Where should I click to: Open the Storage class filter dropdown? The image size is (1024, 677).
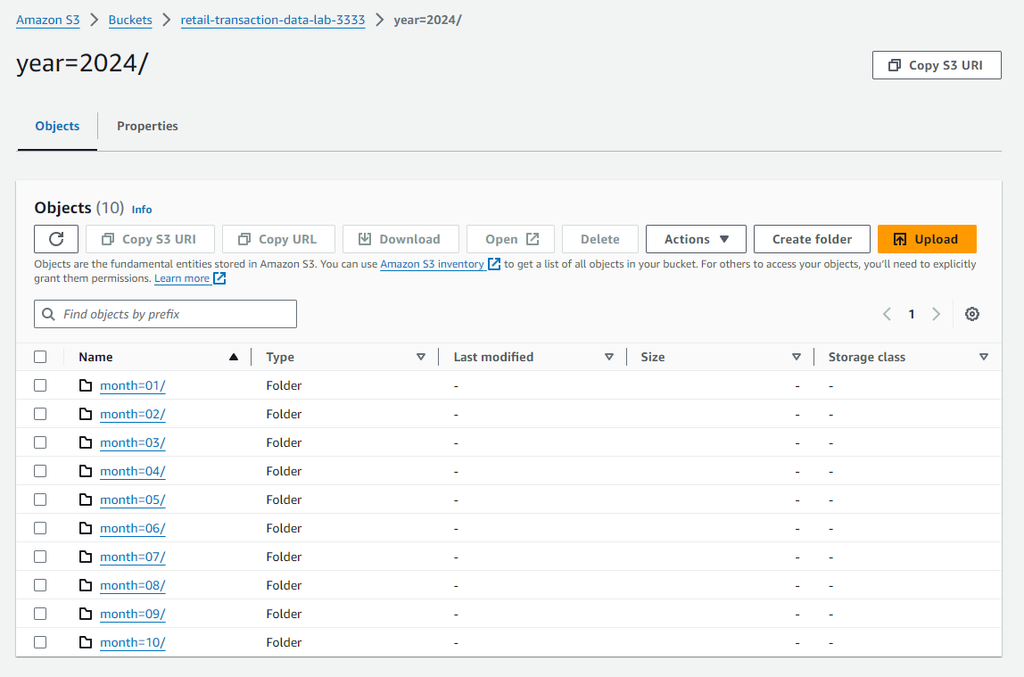pos(984,356)
